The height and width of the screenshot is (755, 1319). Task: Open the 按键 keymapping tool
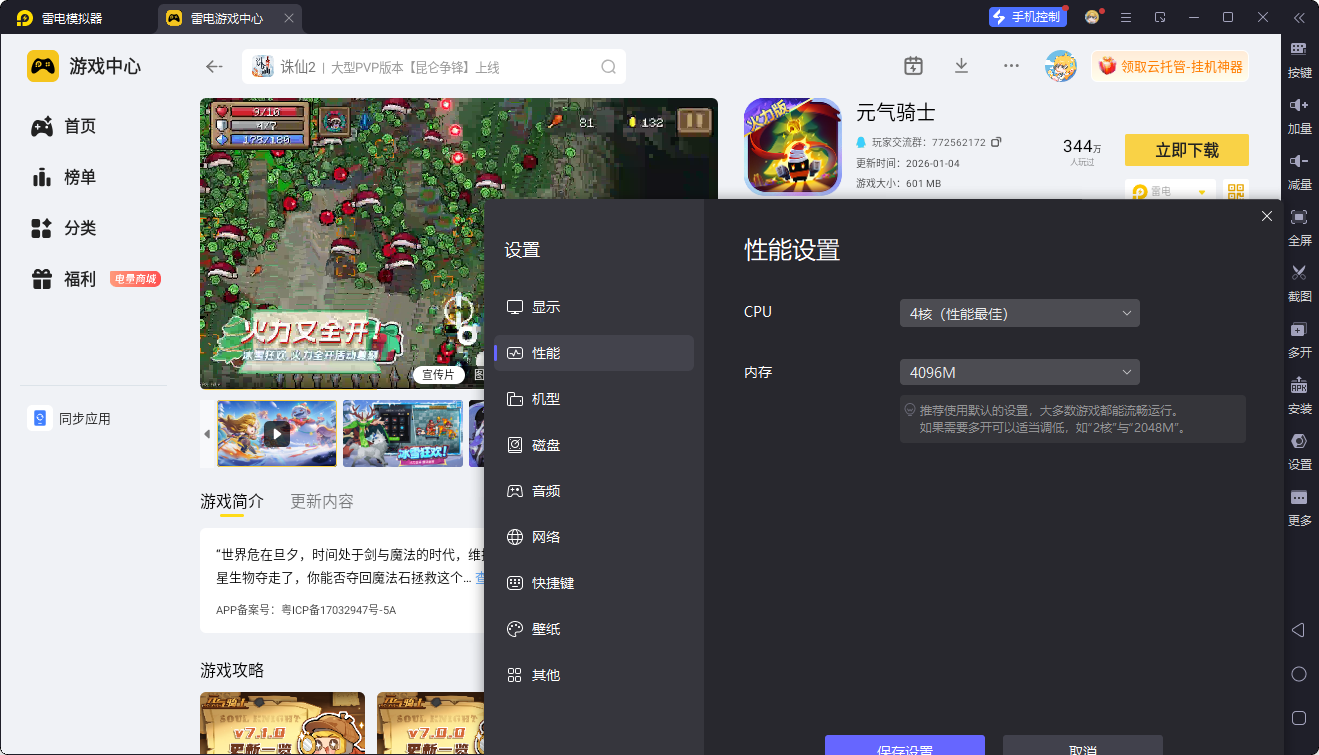tap(1299, 59)
